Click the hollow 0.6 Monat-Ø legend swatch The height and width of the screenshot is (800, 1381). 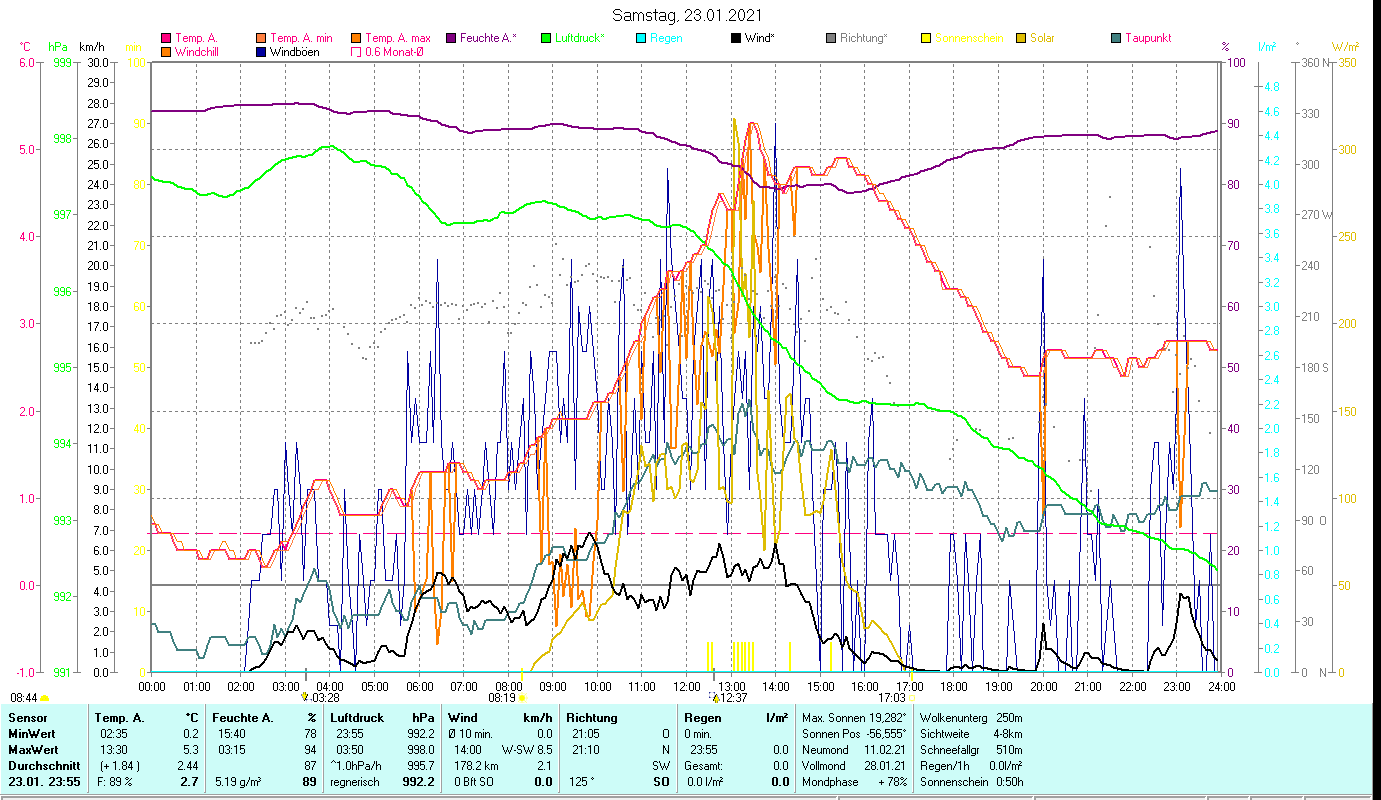[357, 52]
